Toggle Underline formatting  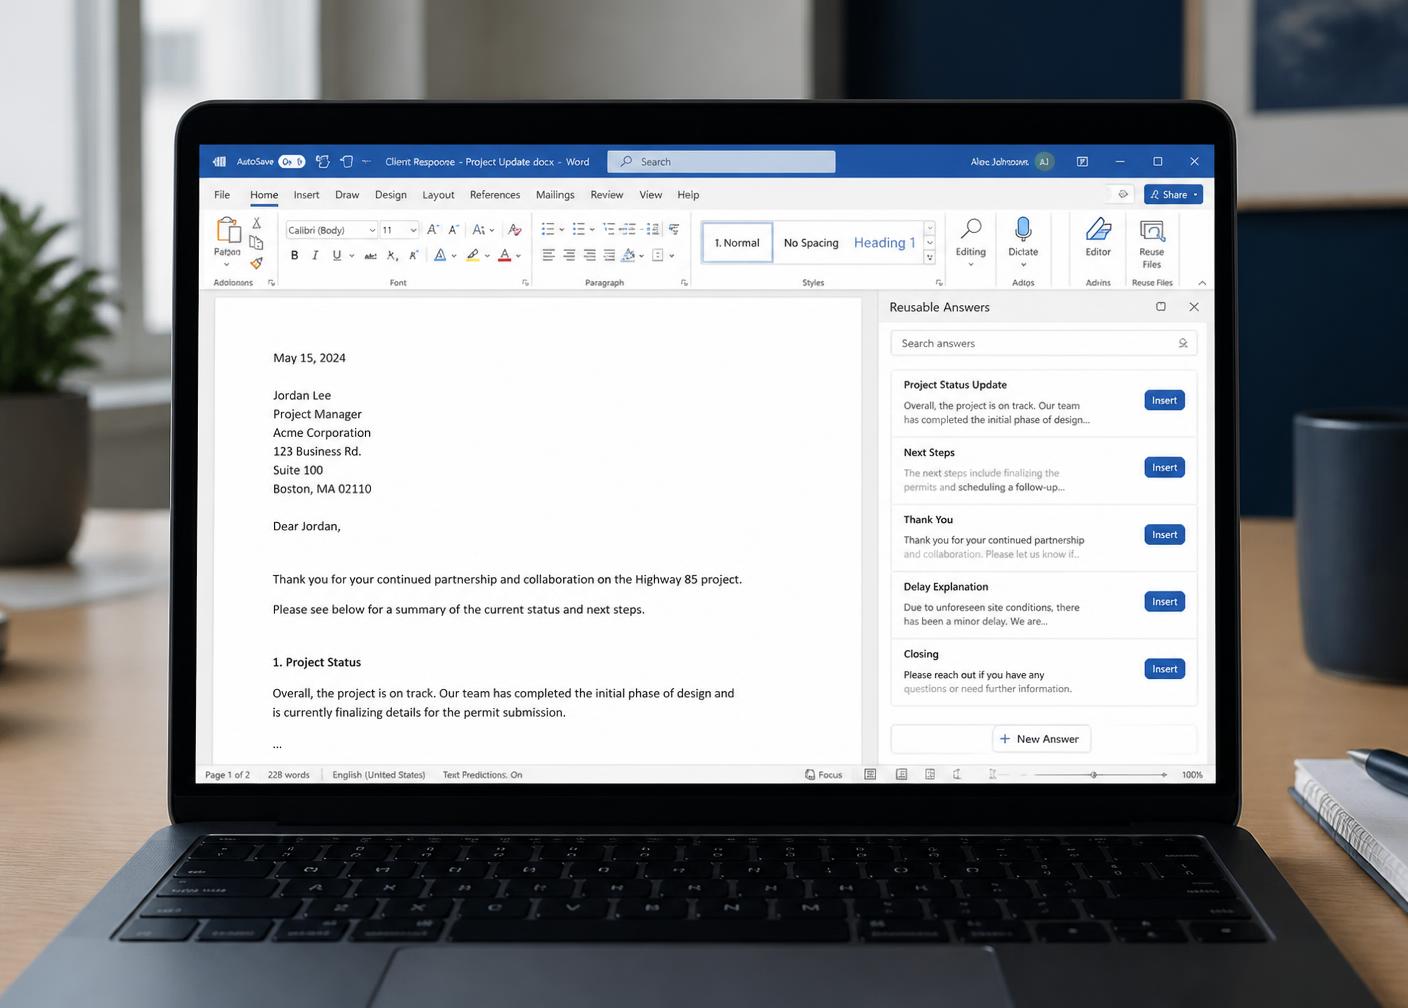(x=337, y=256)
